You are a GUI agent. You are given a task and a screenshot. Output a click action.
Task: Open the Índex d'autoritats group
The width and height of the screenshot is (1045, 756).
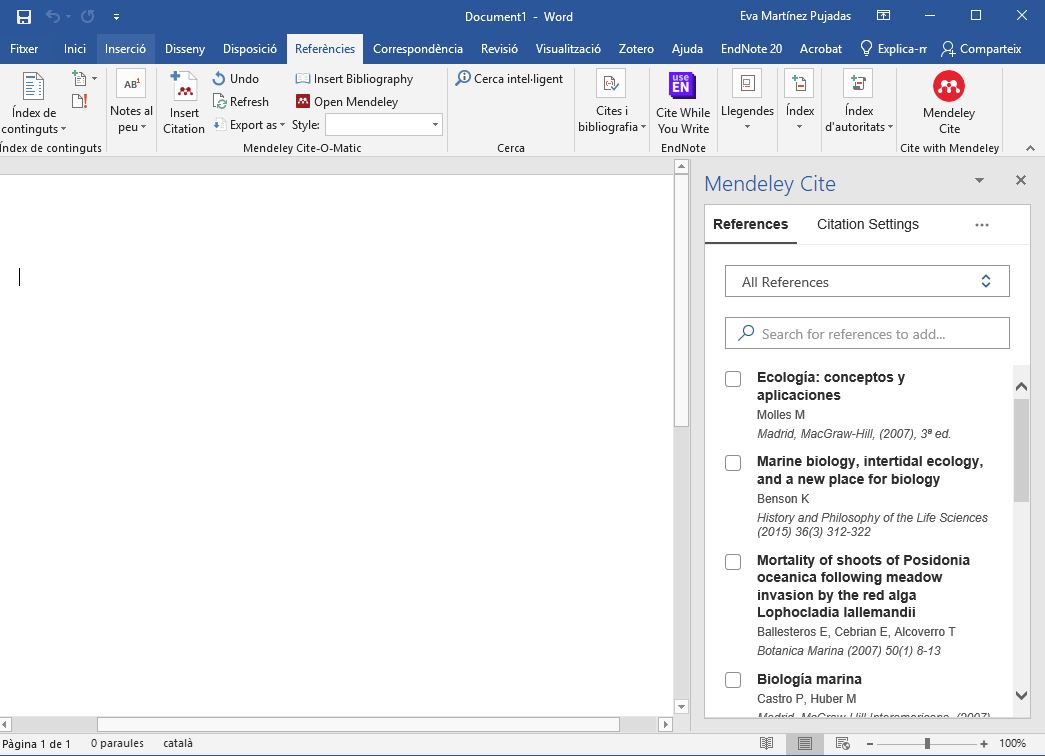858,101
